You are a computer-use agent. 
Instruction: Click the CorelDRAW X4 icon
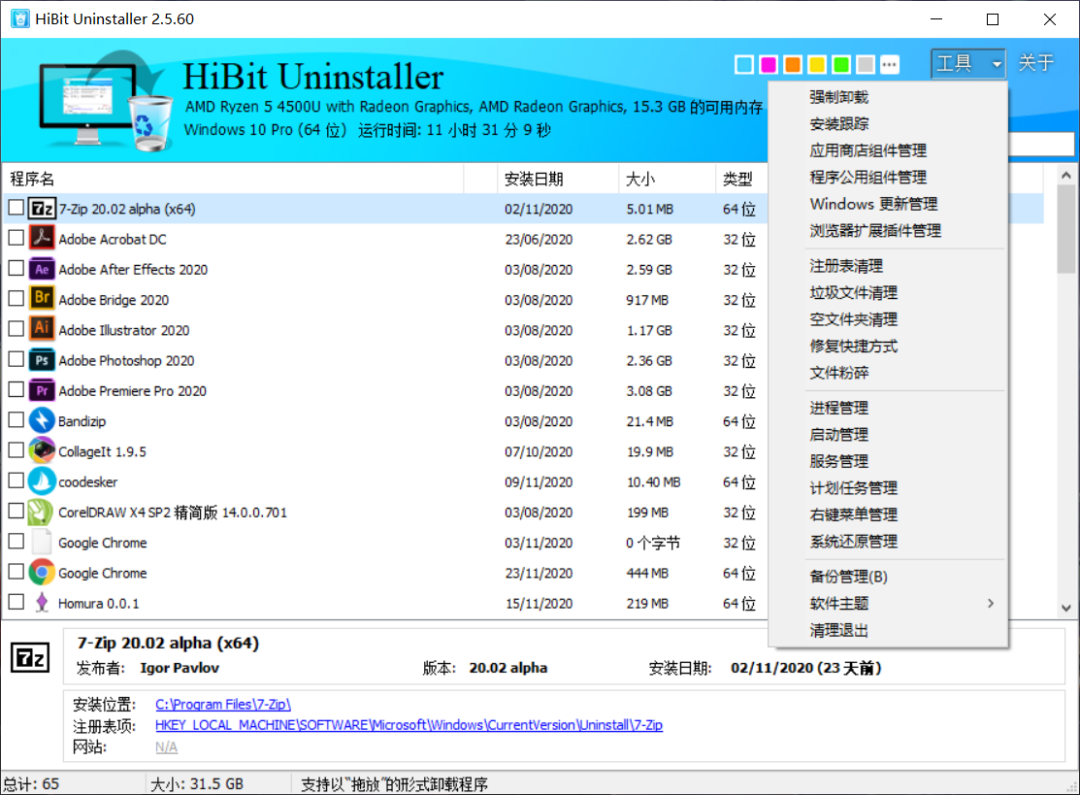click(42, 512)
